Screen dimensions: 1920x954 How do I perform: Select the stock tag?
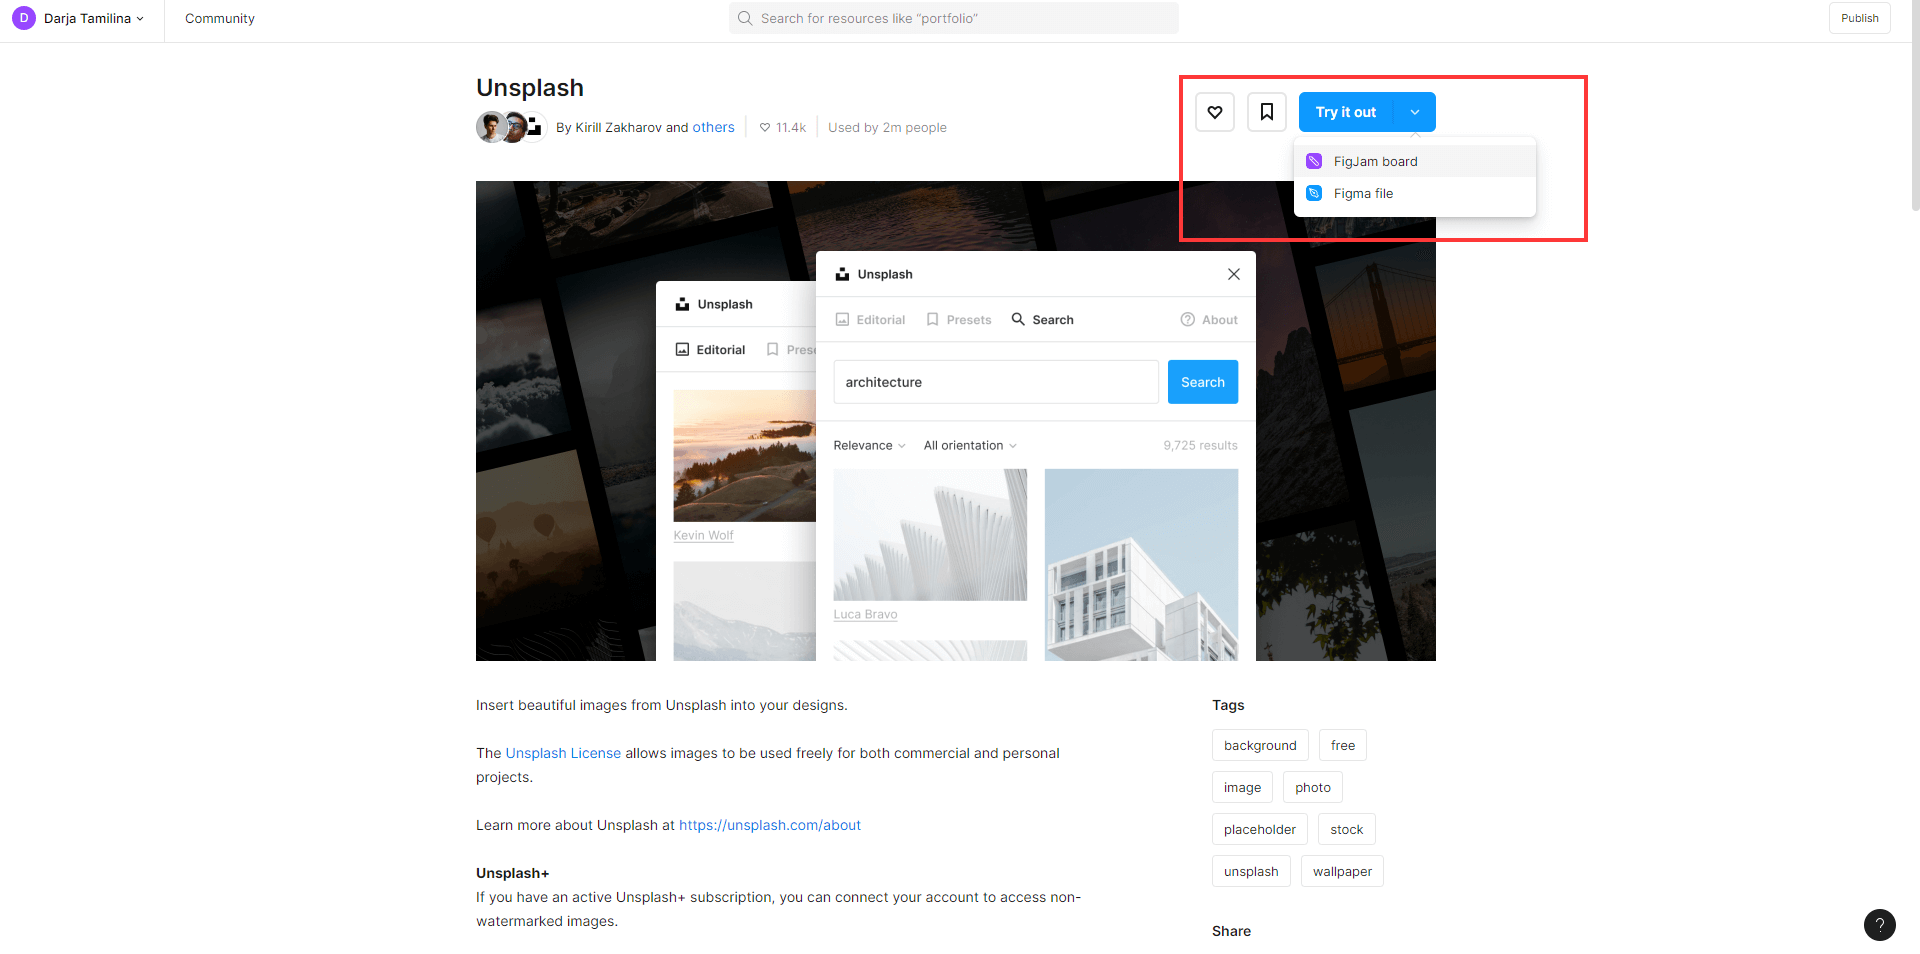pos(1347,829)
